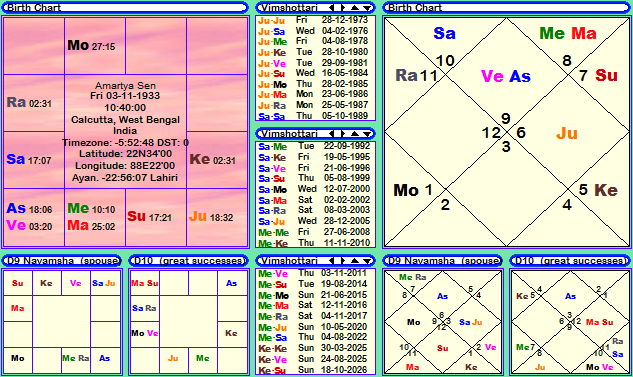Click down triangle in middle Vimshottari header
This screenshot has width=633, height=377.
pyautogui.click(x=367, y=134)
